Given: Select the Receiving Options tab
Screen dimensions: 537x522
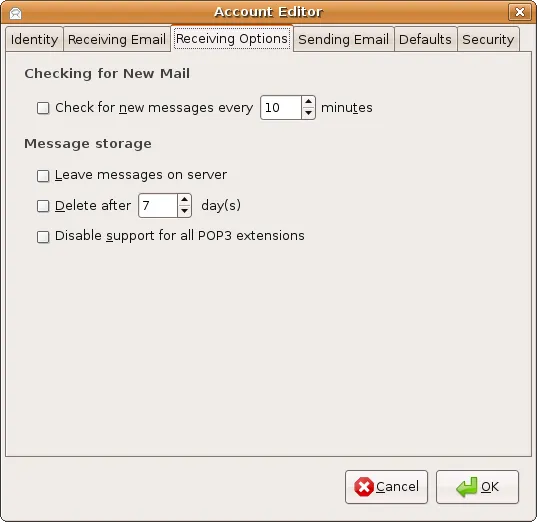Looking at the screenshot, I should point(232,39).
